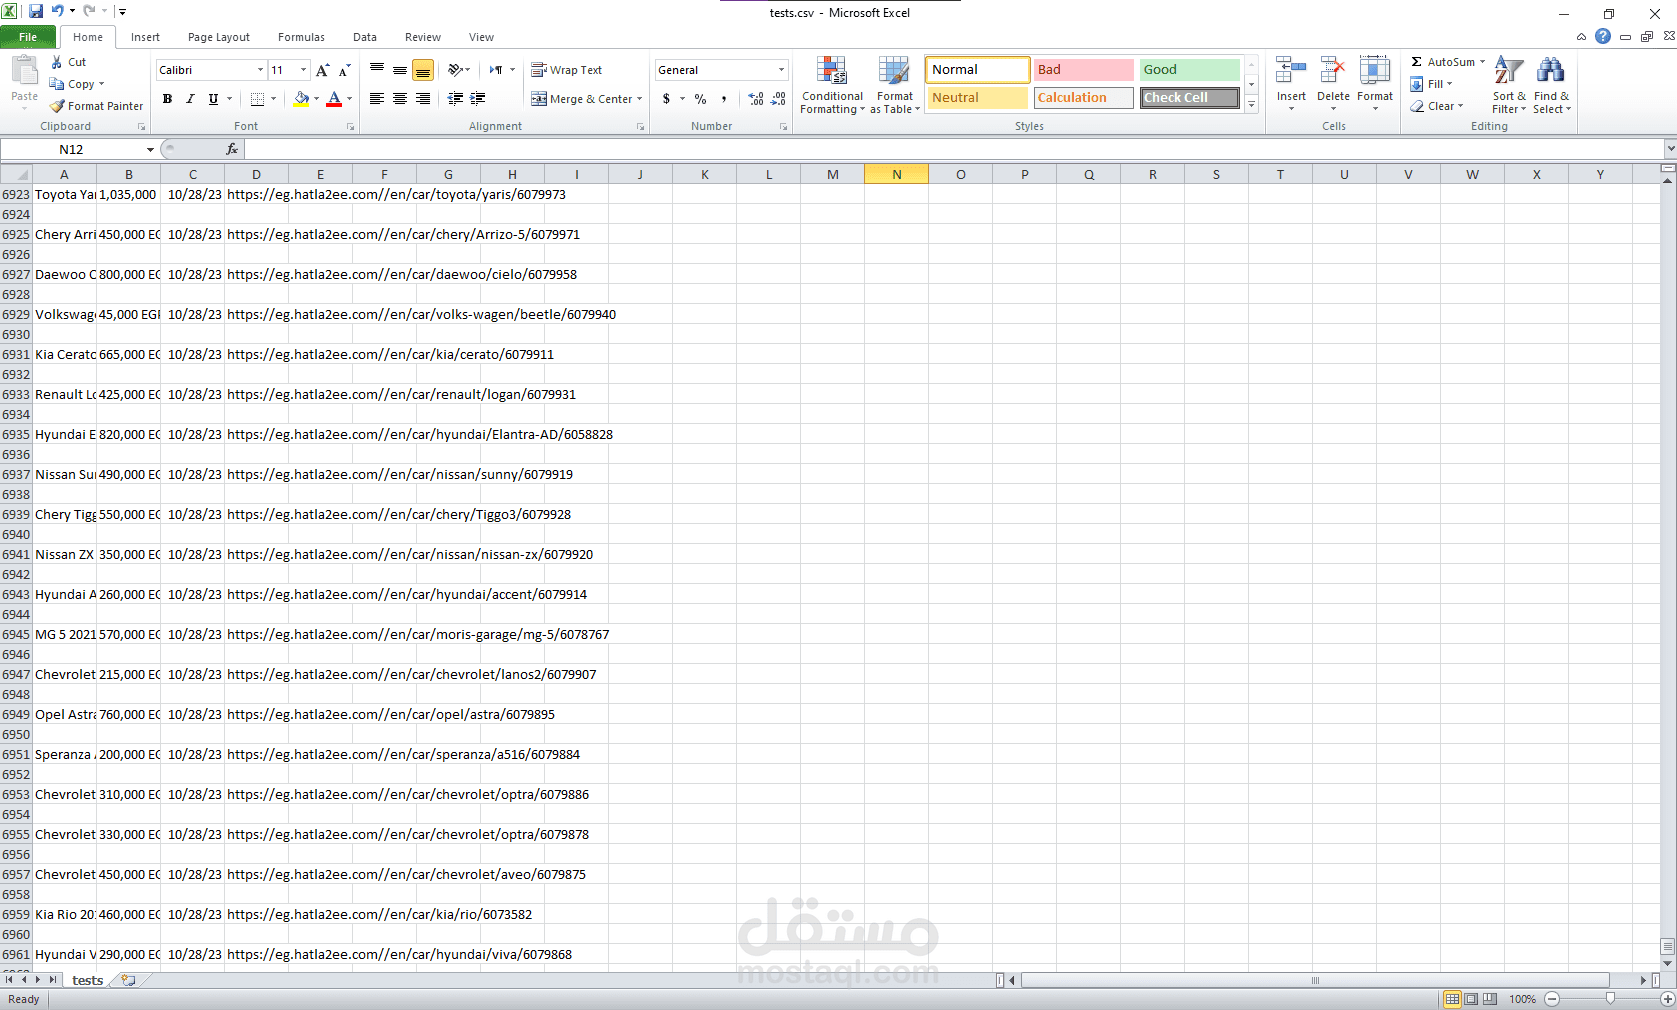This screenshot has height=1010, width=1677.
Task: Apply the Normal cell style
Action: (x=978, y=70)
